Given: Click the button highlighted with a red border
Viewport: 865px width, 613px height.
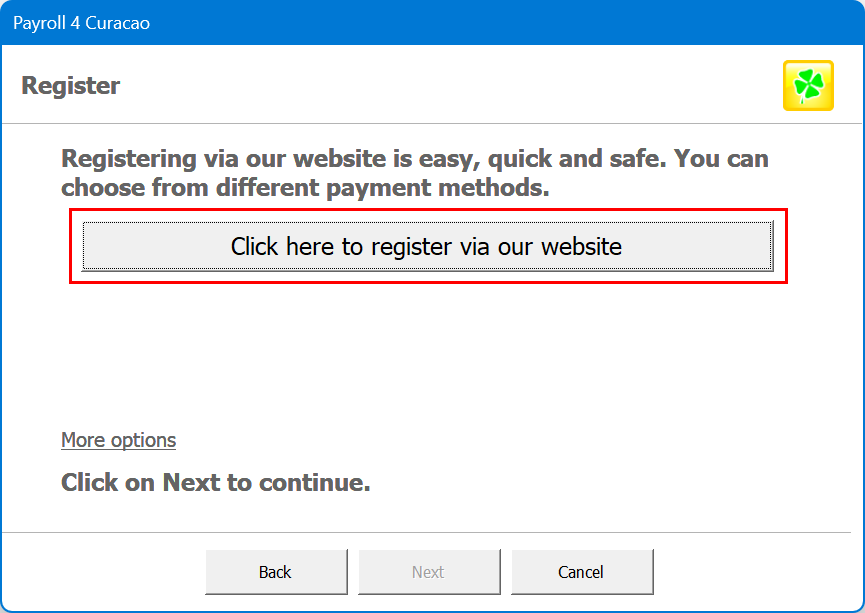Looking at the screenshot, I should pos(427,246).
